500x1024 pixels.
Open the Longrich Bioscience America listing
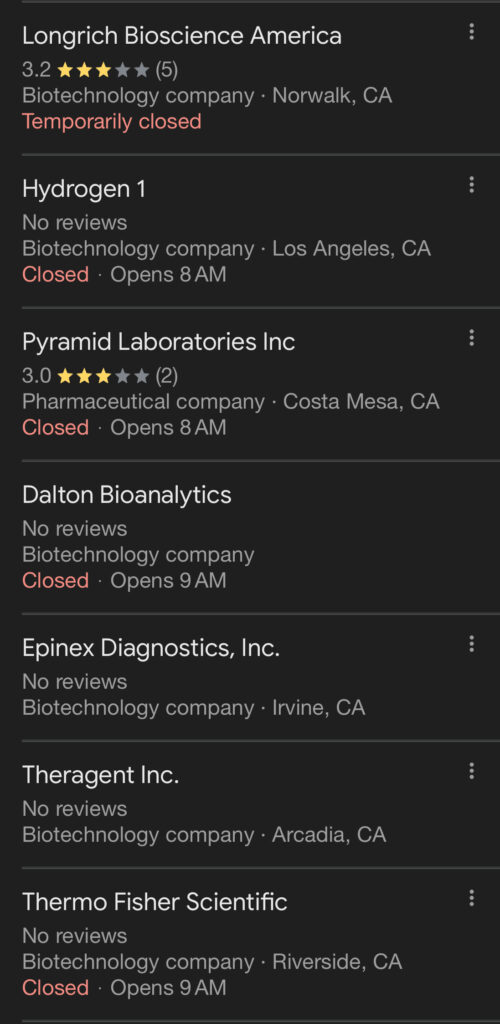click(250, 78)
